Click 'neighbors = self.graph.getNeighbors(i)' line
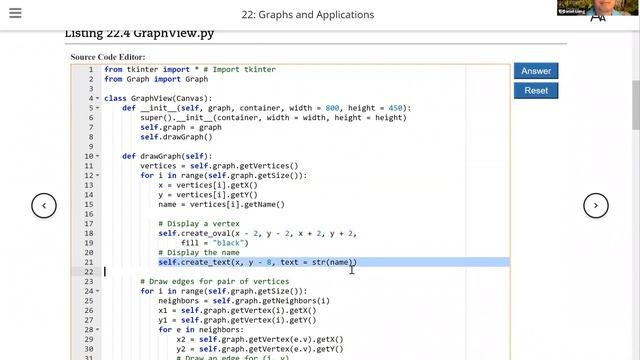 [244, 301]
